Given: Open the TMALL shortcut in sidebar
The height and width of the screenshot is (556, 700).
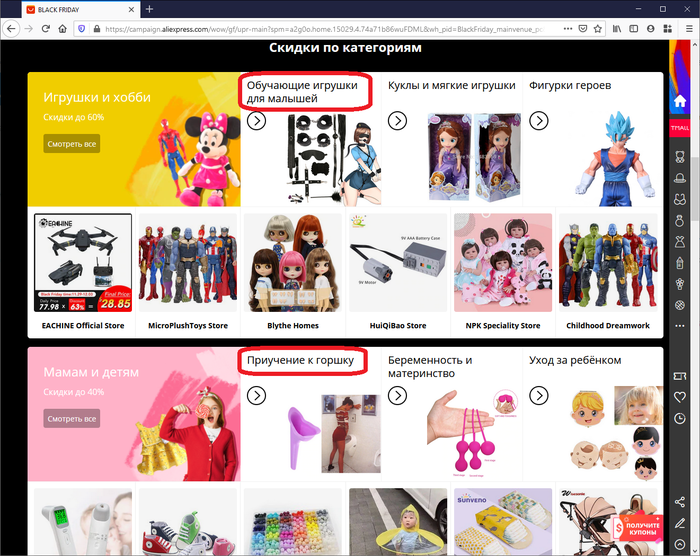Looking at the screenshot, I should point(680,129).
